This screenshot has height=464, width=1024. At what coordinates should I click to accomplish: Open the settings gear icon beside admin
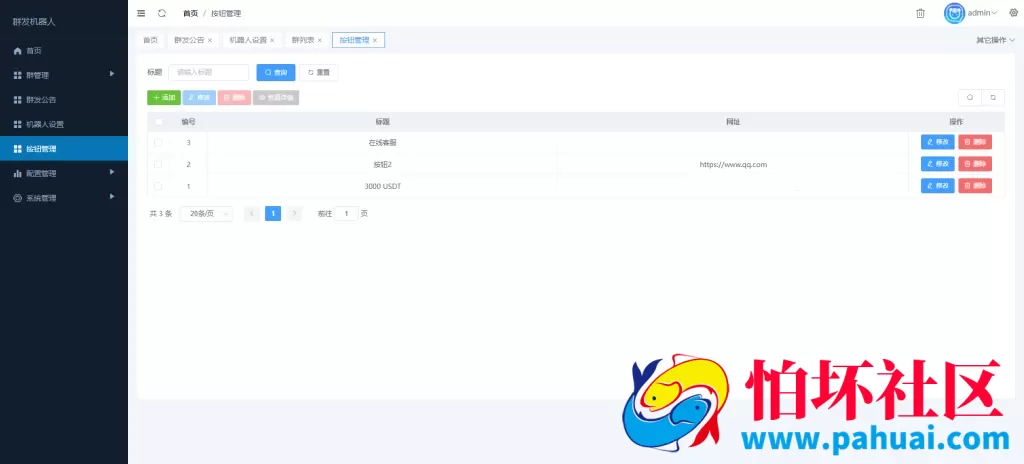click(x=1012, y=13)
